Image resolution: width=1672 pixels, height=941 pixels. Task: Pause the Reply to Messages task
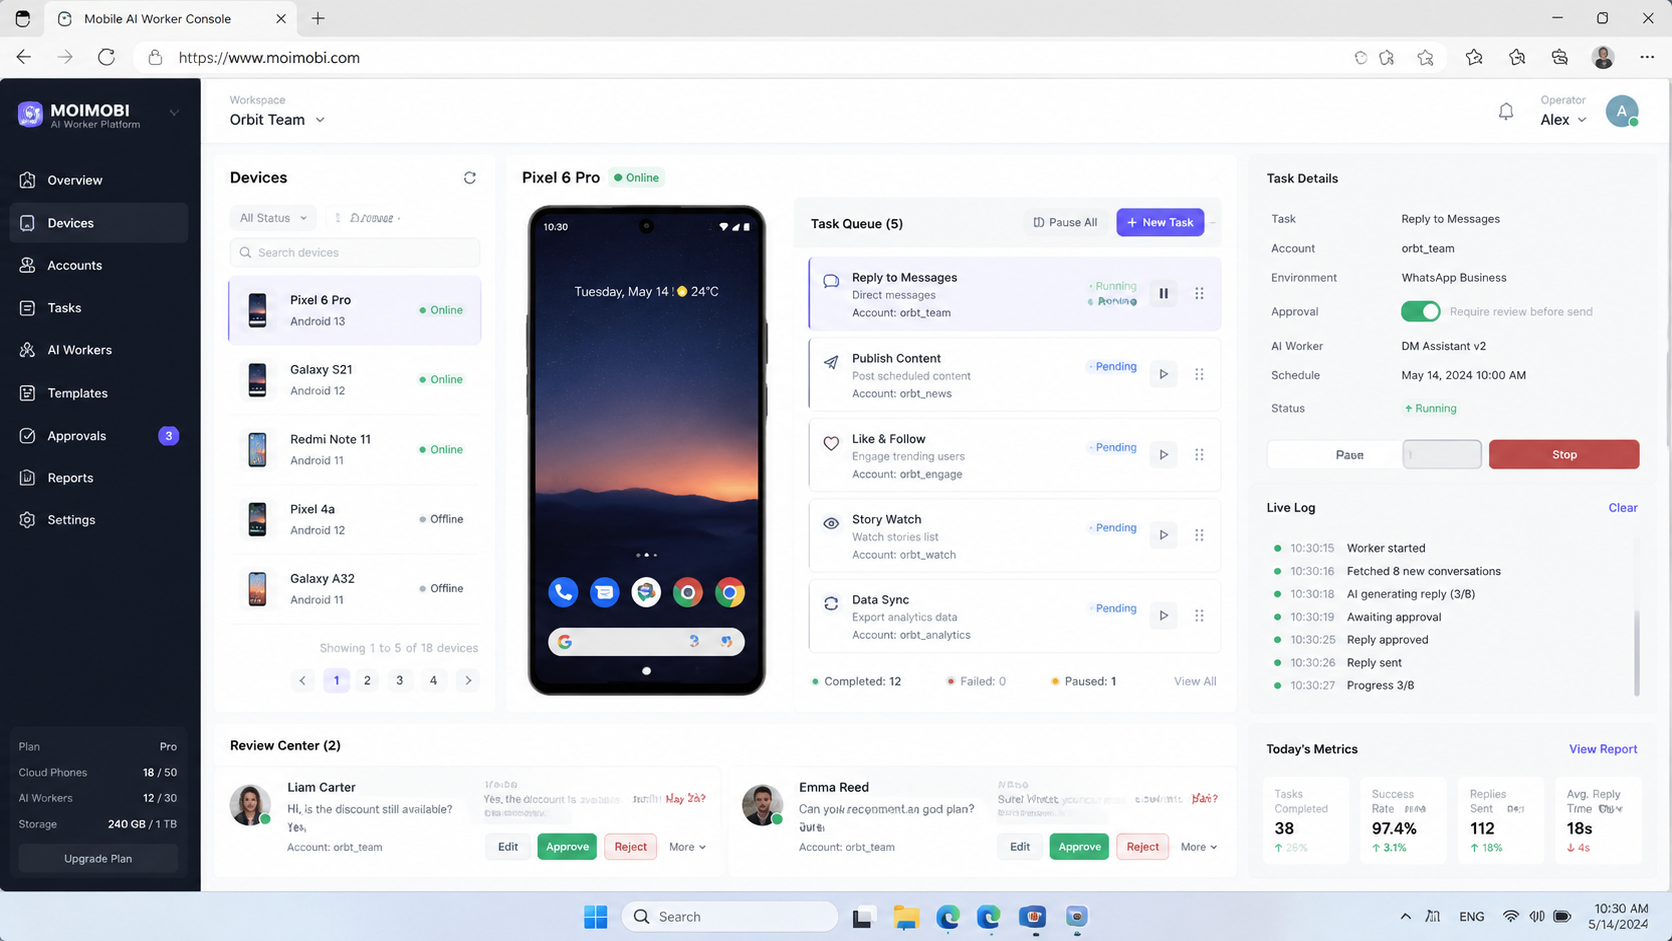click(x=1163, y=294)
